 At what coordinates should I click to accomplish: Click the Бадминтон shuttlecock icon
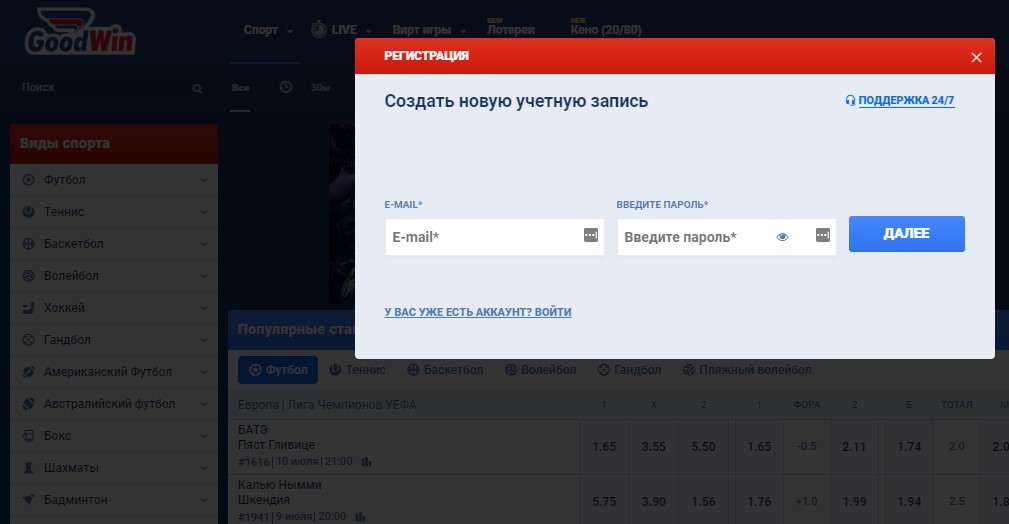(28, 500)
